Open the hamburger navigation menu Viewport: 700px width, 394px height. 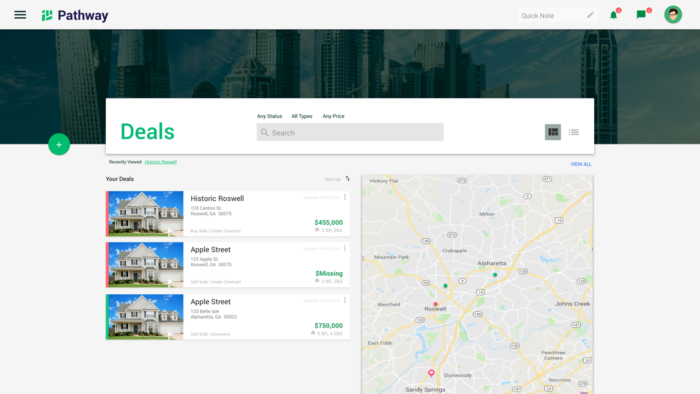click(x=20, y=15)
